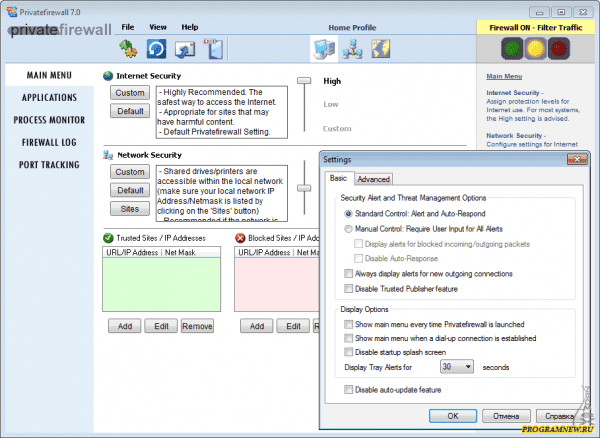Click URL/IP Address column header in Trusted list

[x=132, y=252]
